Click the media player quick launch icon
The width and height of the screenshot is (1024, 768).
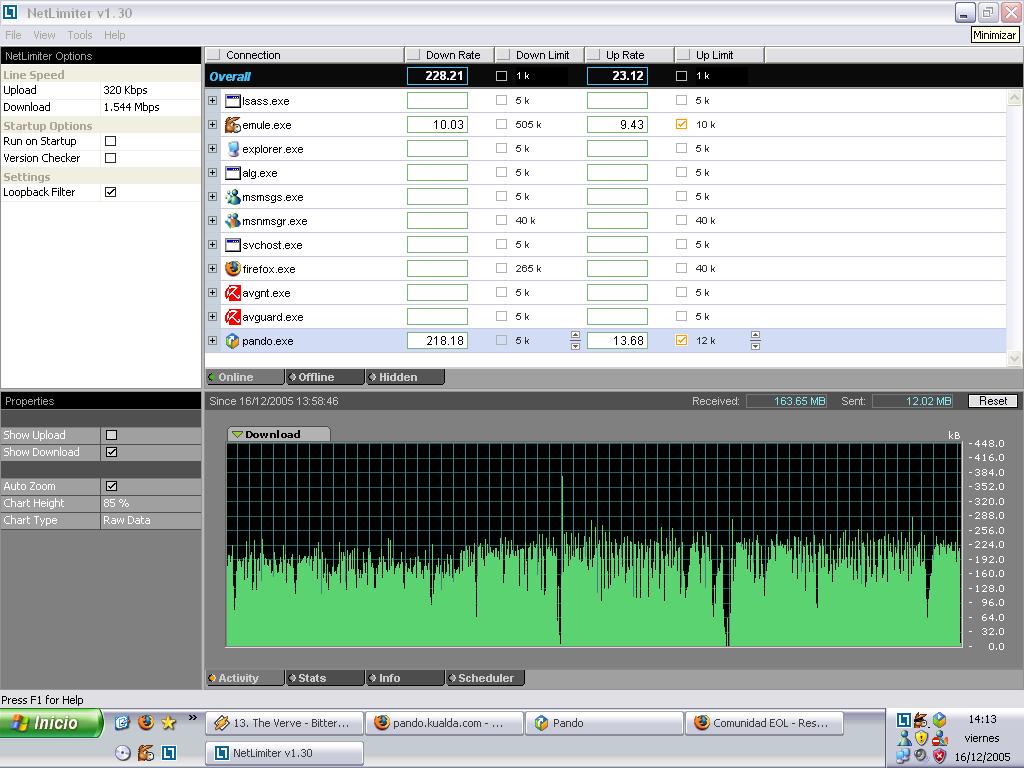[123, 753]
